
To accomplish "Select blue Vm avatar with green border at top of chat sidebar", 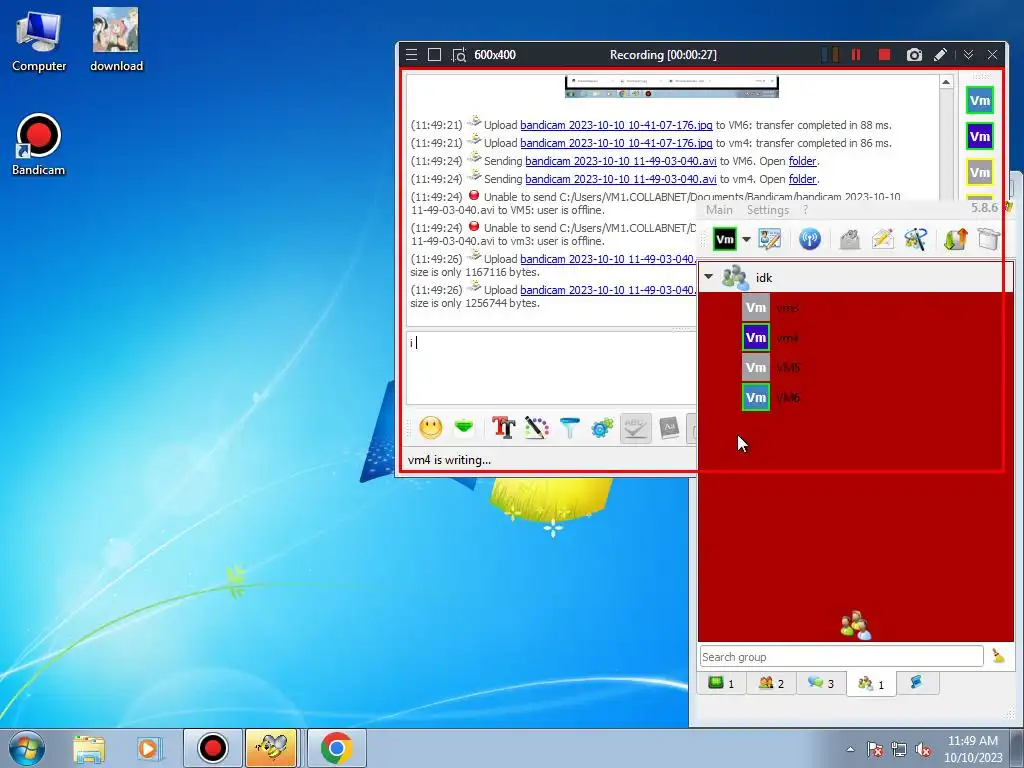I will pos(980,101).
